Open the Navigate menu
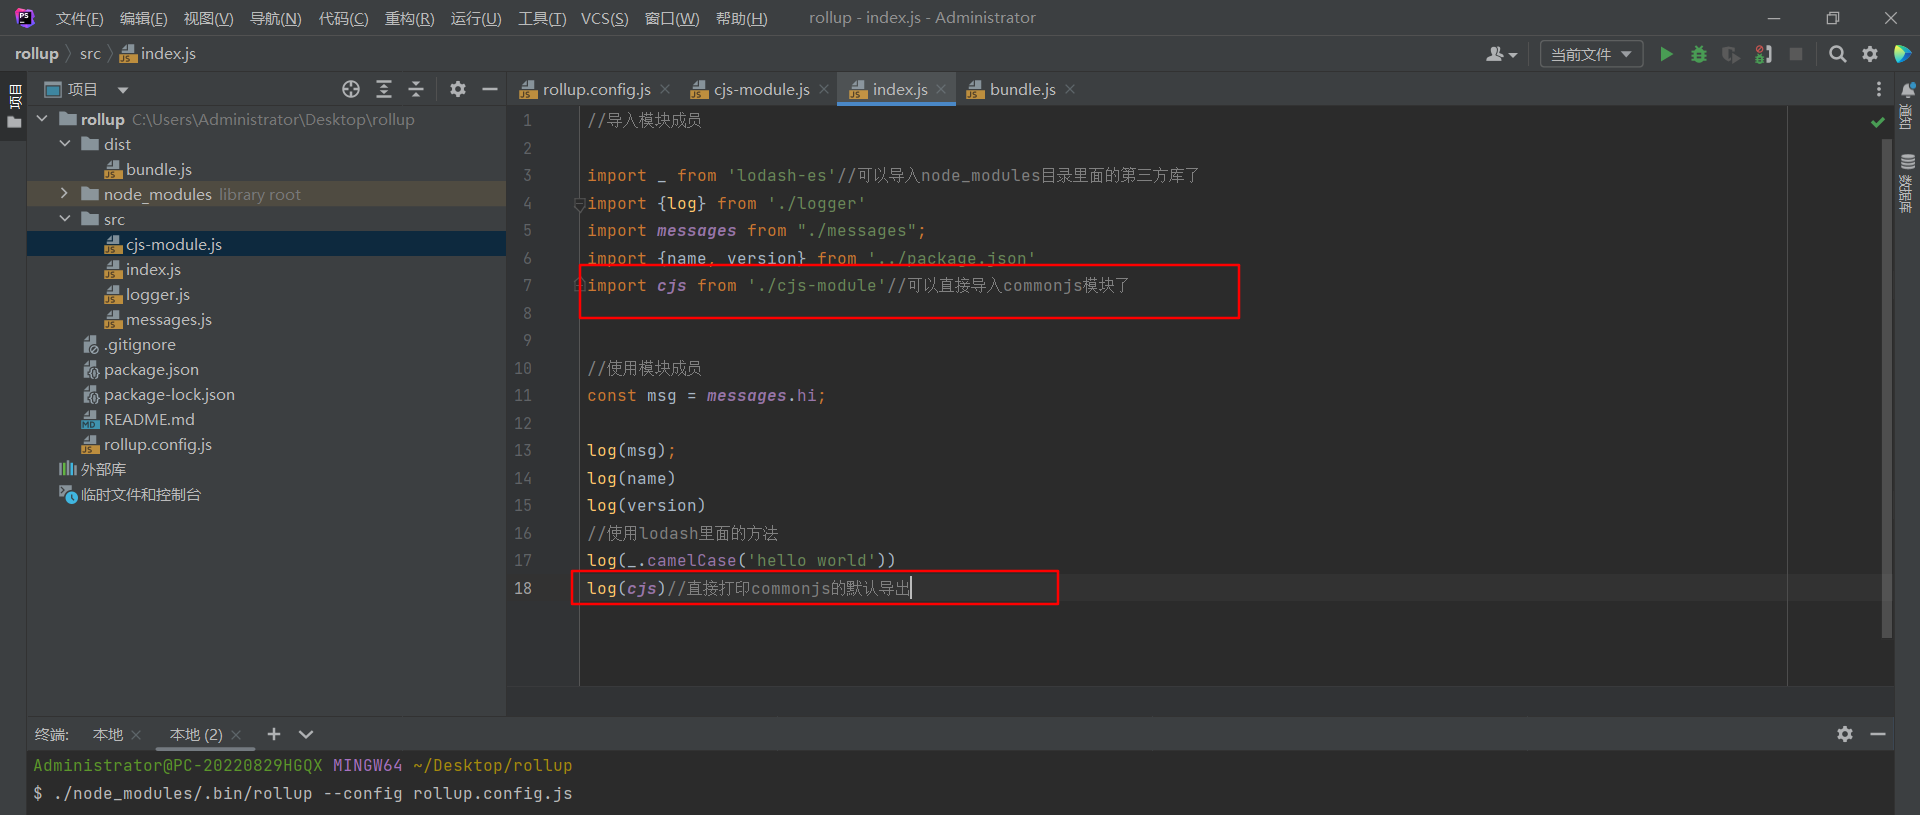 point(275,18)
